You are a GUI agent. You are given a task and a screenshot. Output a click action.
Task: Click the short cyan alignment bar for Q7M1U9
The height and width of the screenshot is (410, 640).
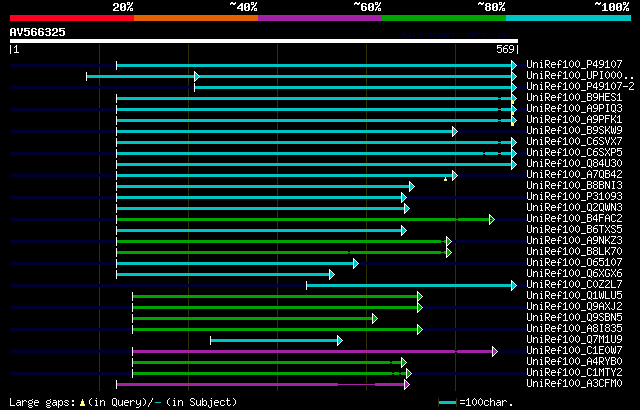tap(274, 341)
